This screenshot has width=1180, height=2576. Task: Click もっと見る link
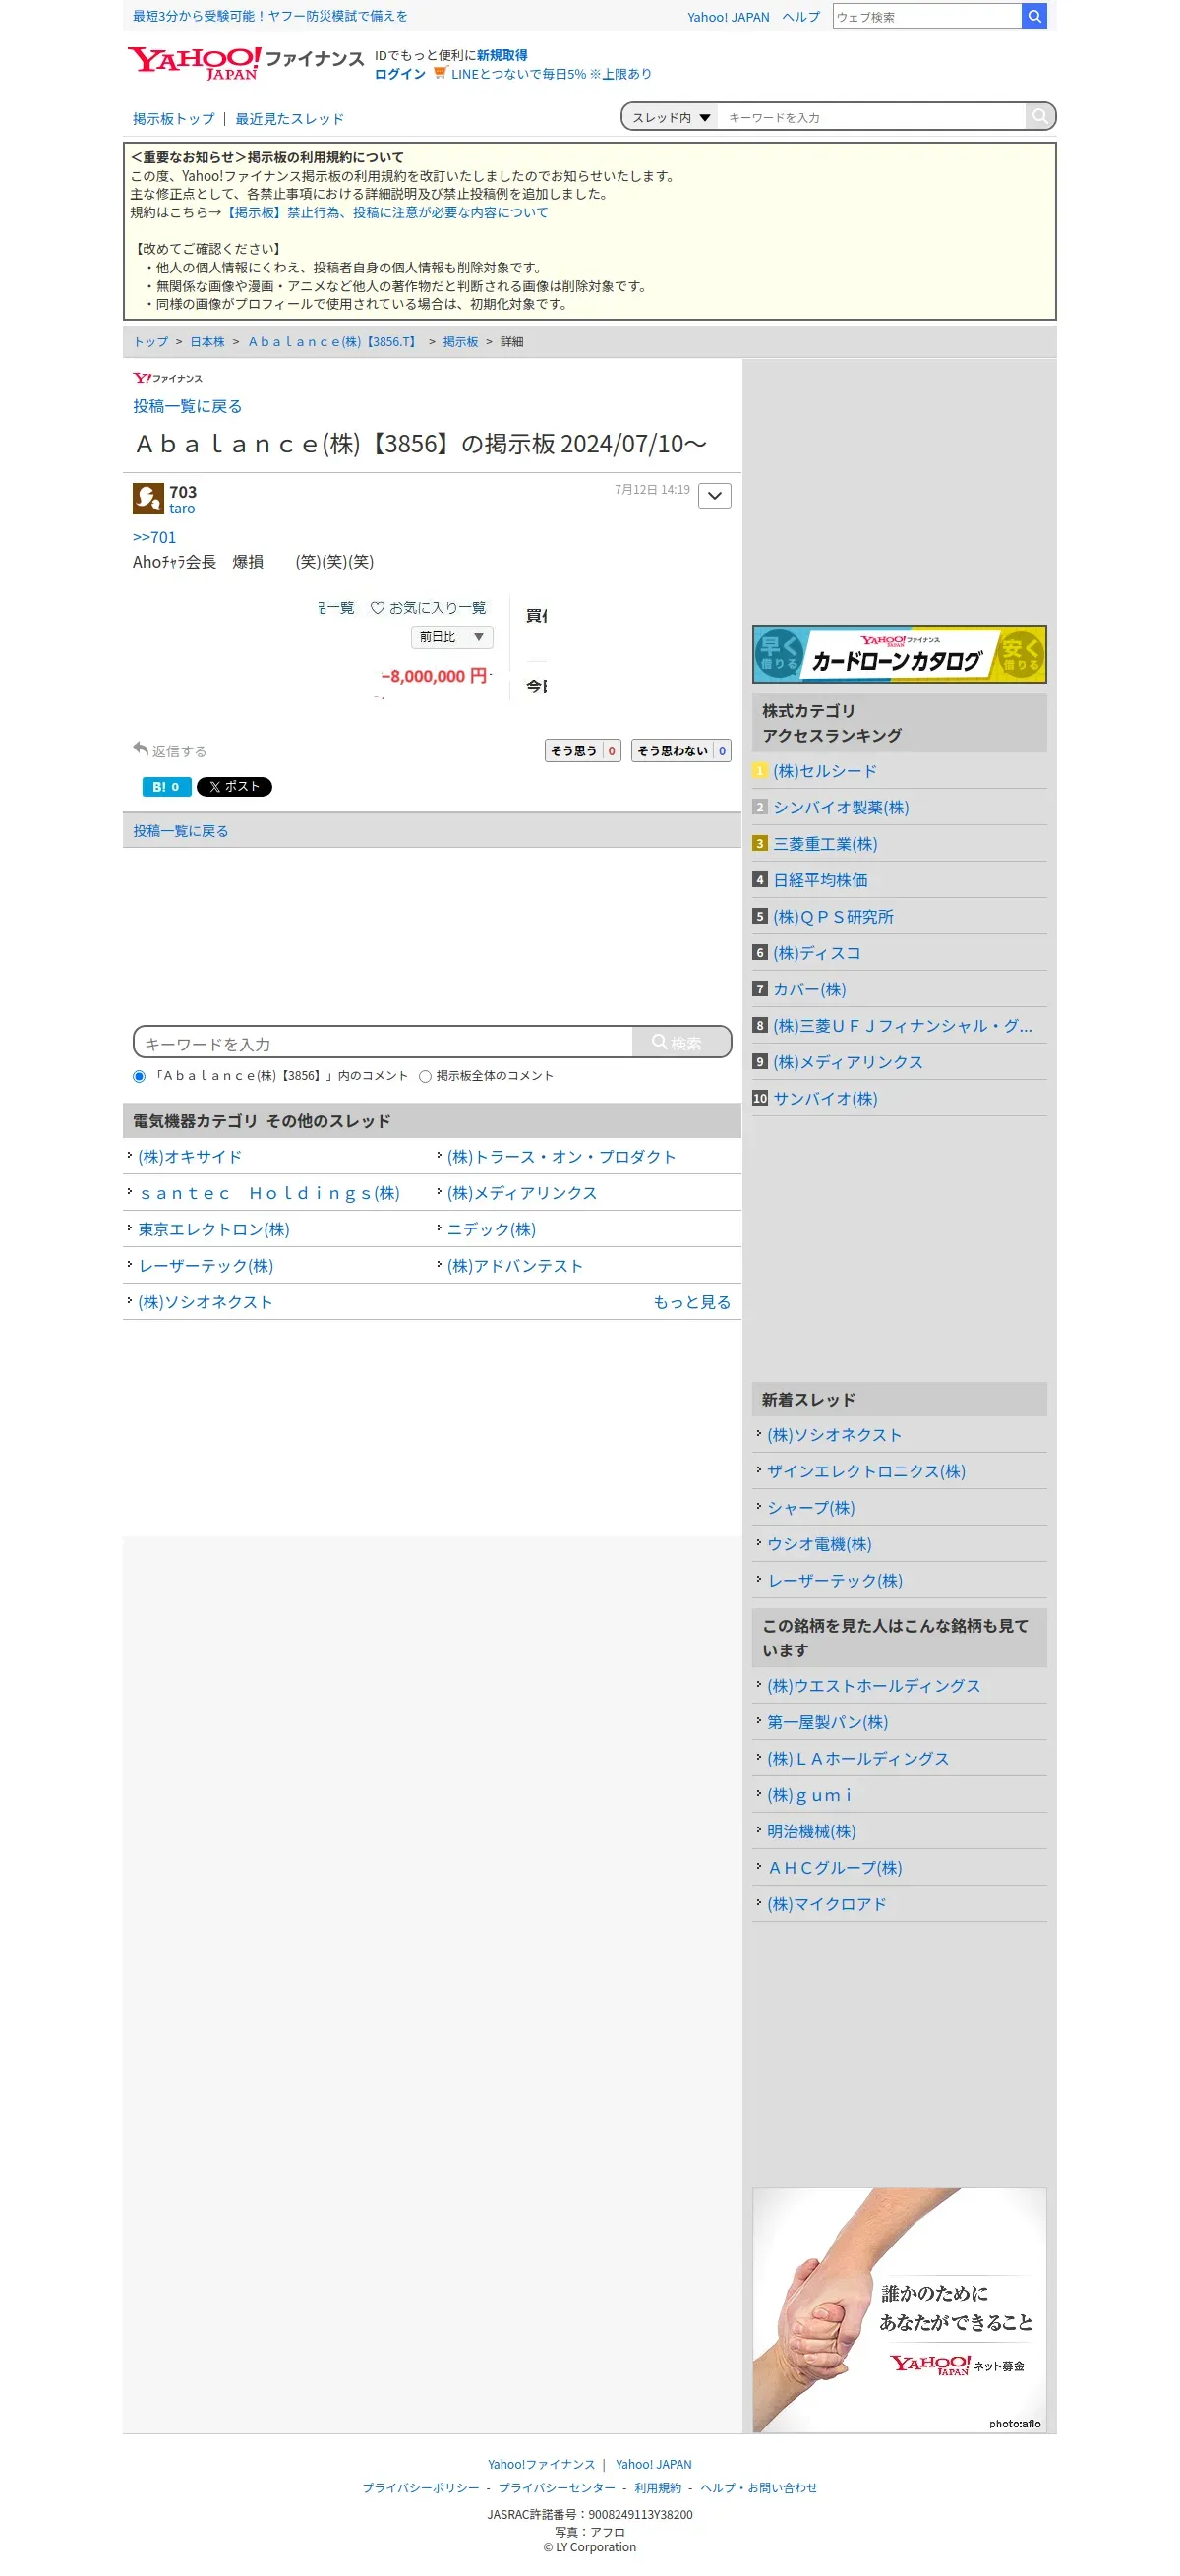[692, 1302]
